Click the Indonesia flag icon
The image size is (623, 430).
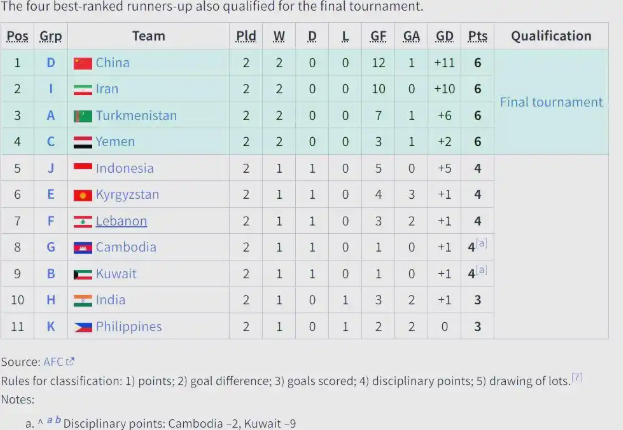[83, 168]
